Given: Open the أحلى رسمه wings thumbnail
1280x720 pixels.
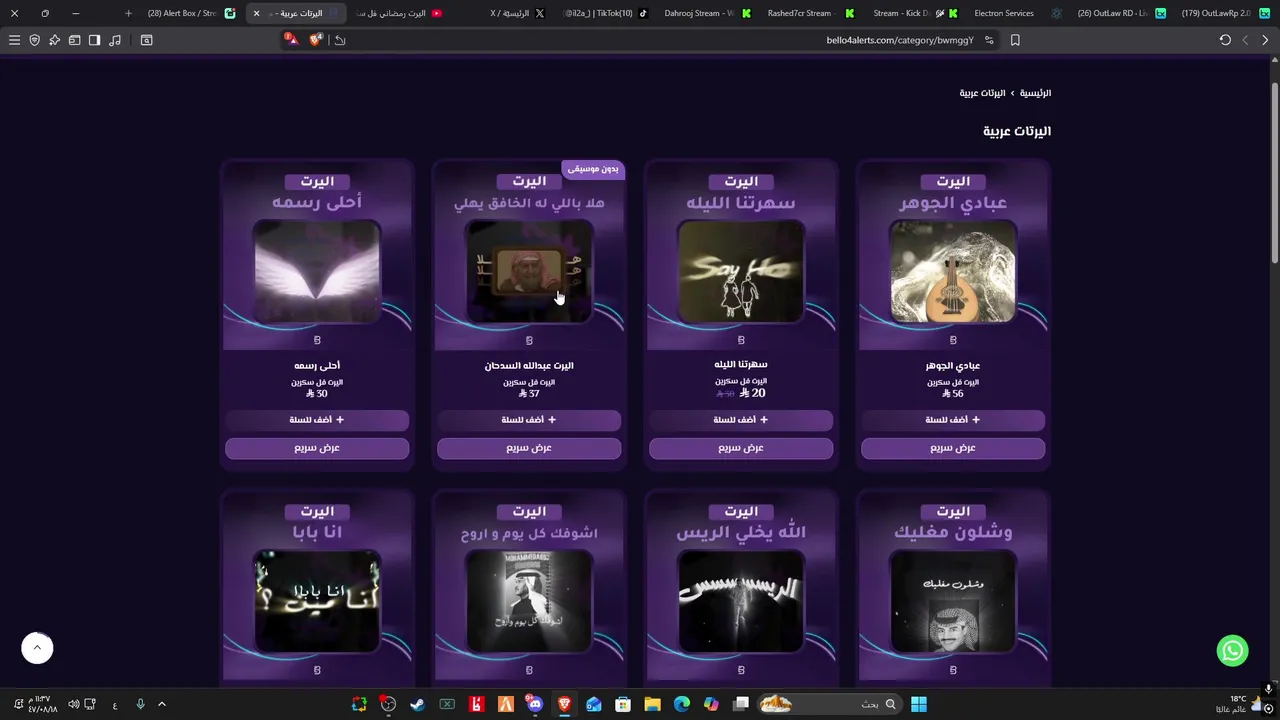Looking at the screenshot, I should (x=317, y=272).
